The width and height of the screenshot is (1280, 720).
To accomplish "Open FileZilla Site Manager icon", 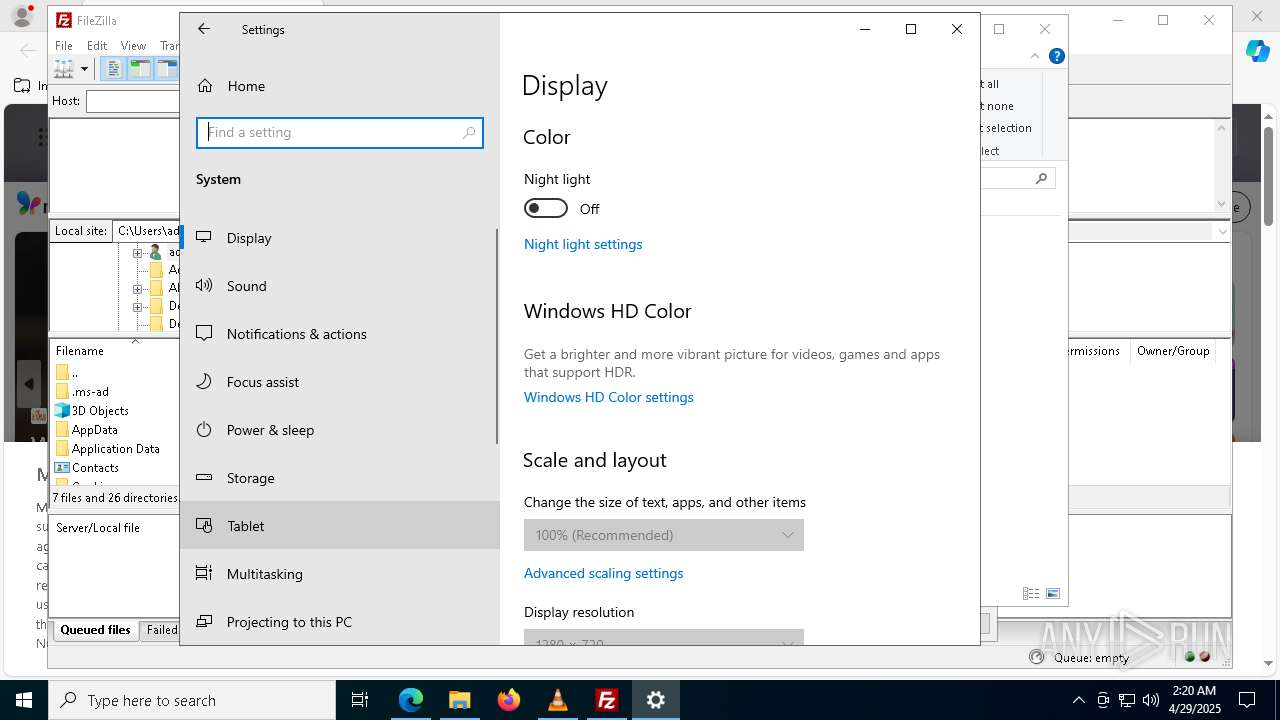I will 64,69.
